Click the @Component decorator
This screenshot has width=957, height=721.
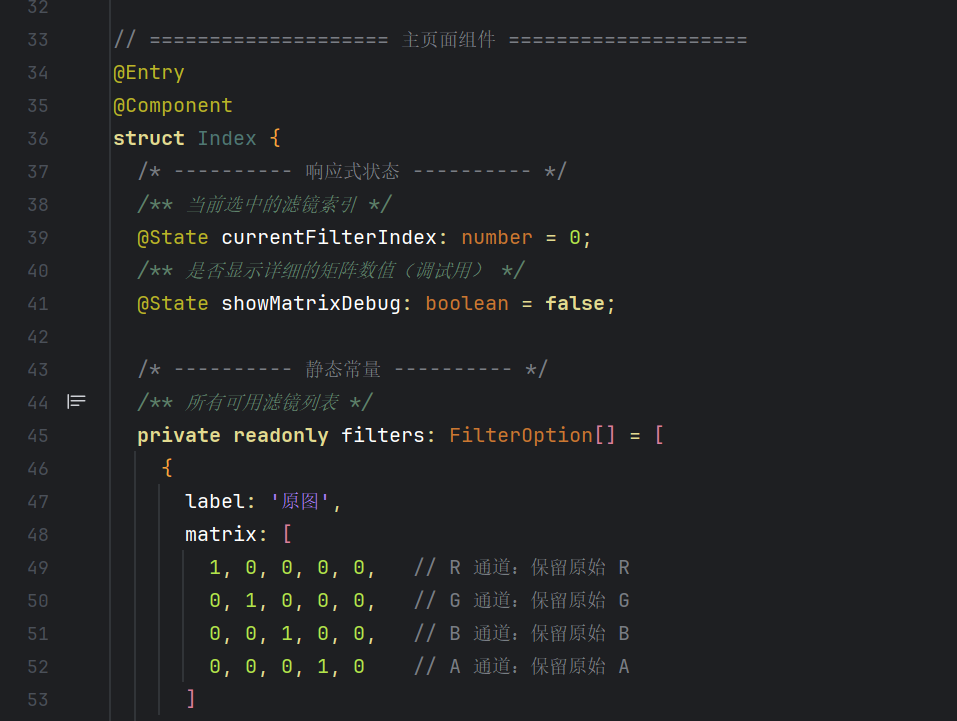(x=173, y=106)
